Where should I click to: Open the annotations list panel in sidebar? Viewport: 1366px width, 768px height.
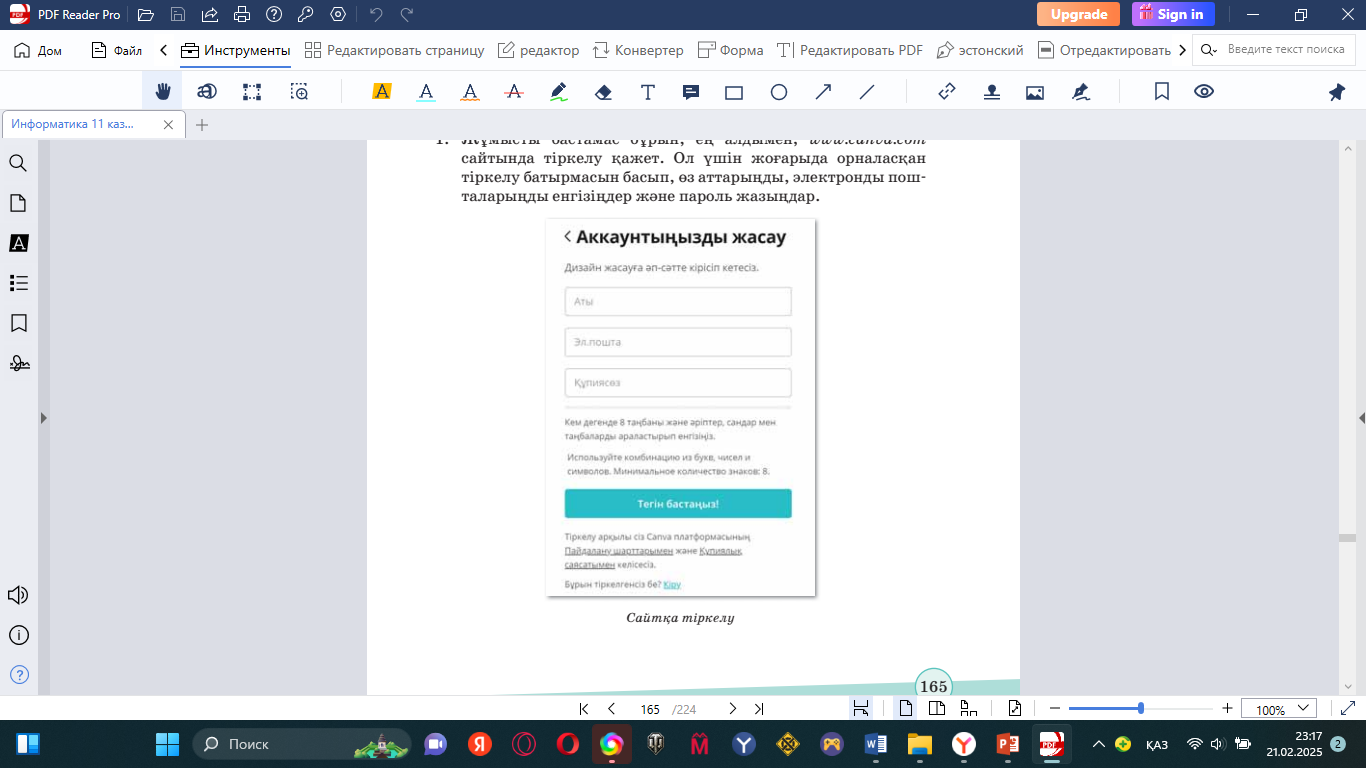point(18,243)
